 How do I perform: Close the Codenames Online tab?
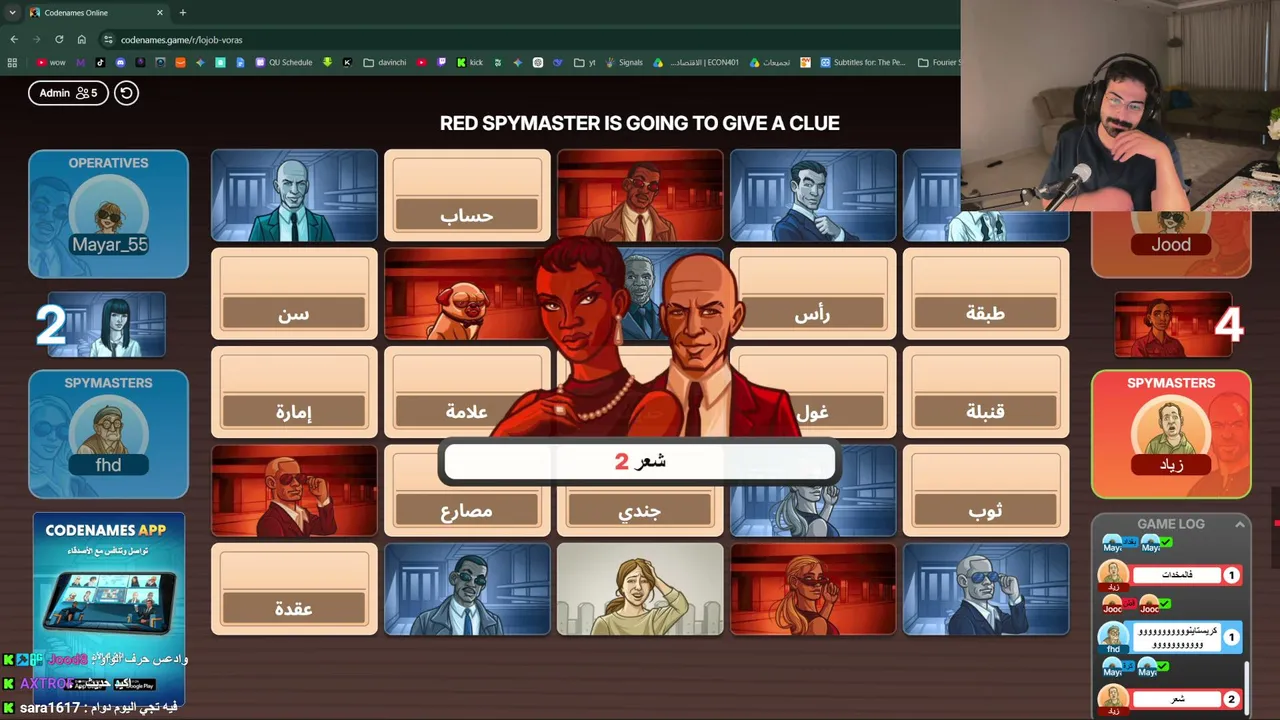tap(160, 13)
